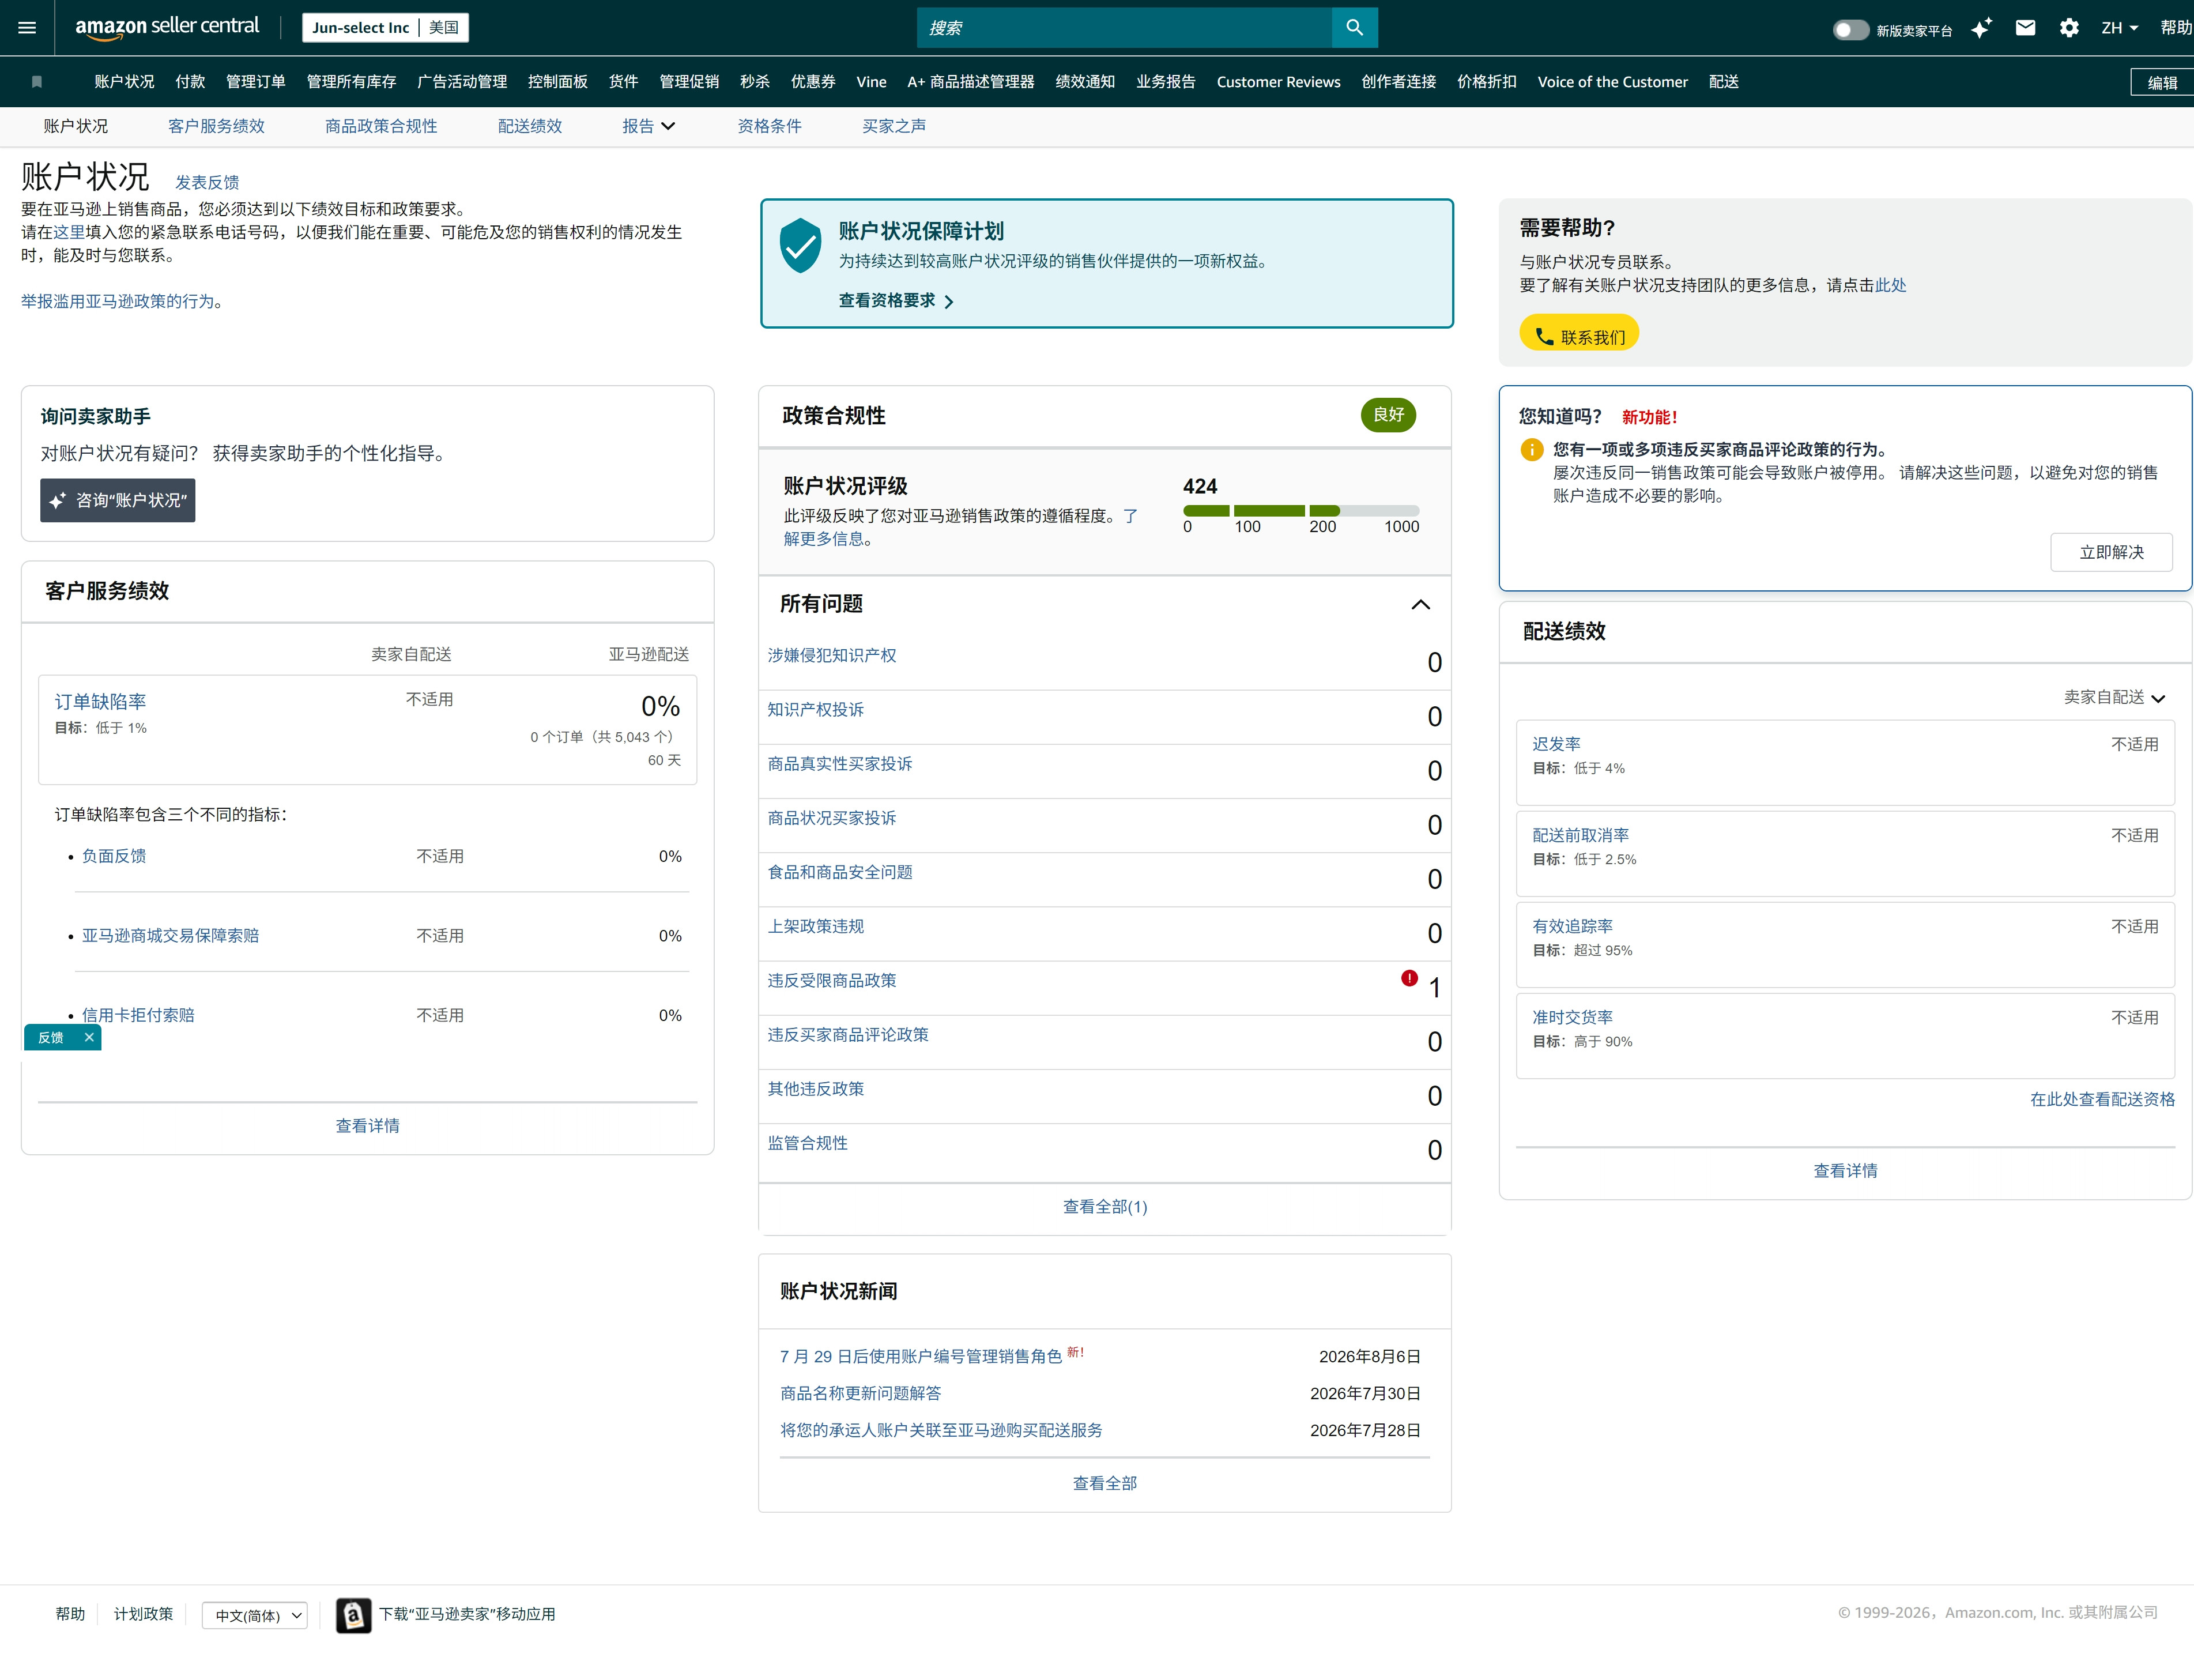Click the shield checkmark icon
The image size is (2194, 1680).
[x=800, y=246]
